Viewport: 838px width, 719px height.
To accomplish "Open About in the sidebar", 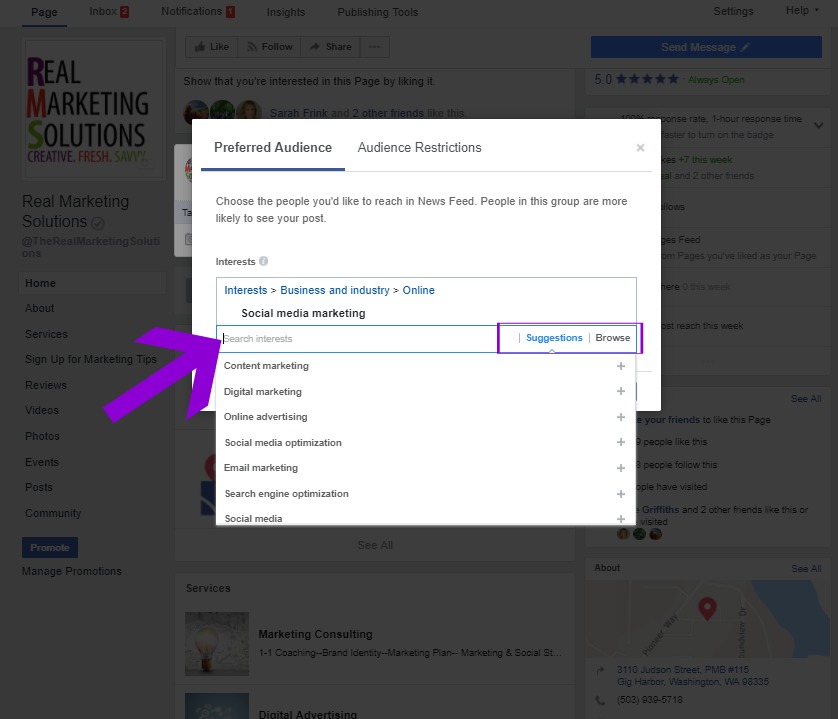I will (x=40, y=308).
